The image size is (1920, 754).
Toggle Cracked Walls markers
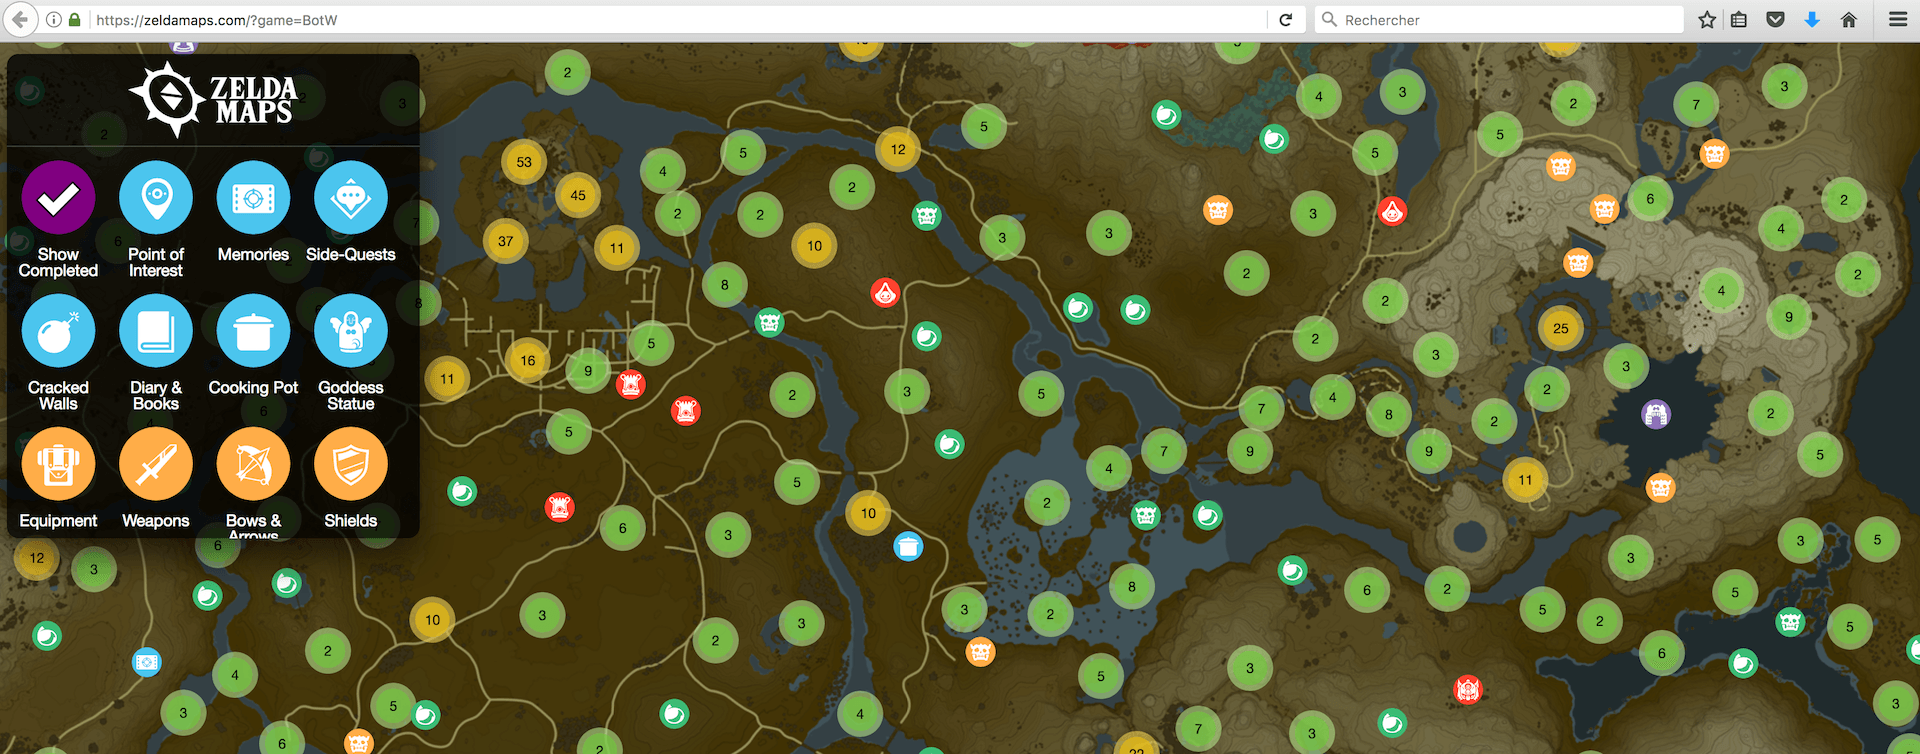(x=58, y=332)
